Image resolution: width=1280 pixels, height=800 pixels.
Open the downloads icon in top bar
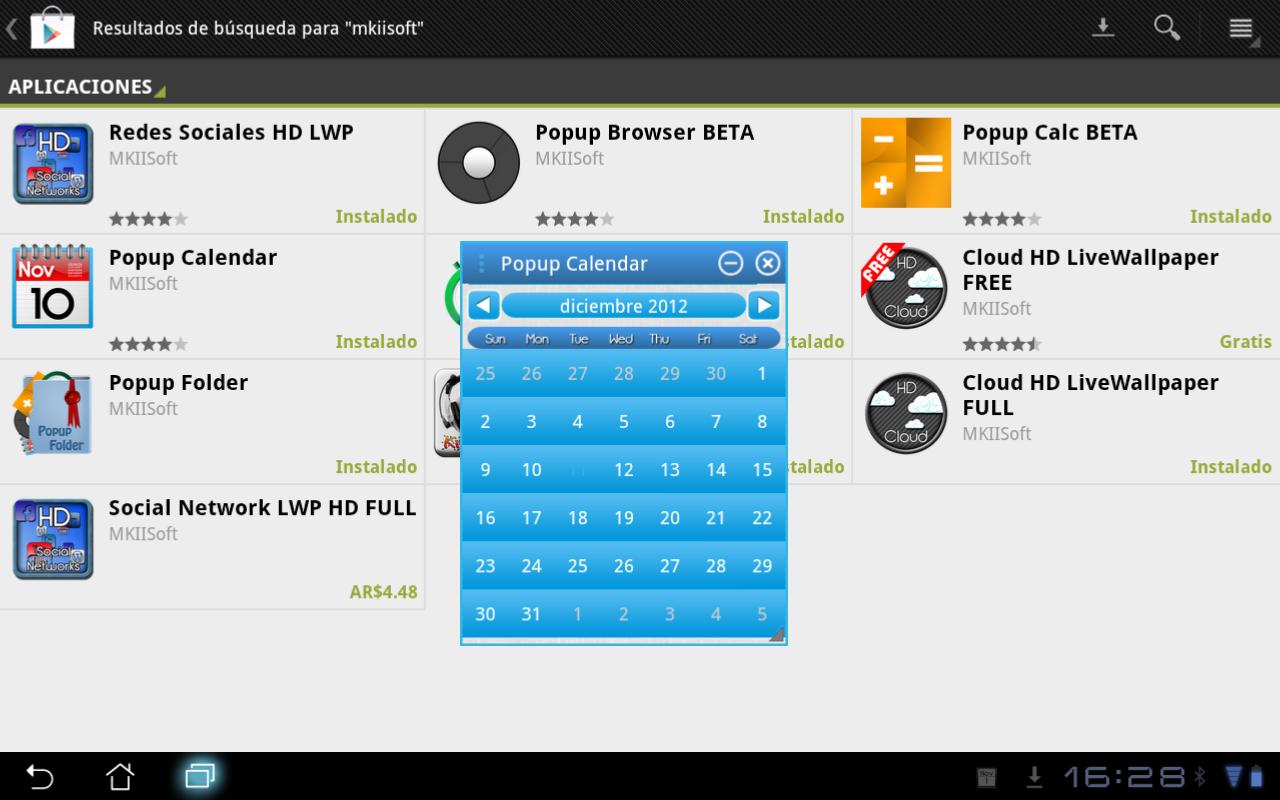[1103, 28]
